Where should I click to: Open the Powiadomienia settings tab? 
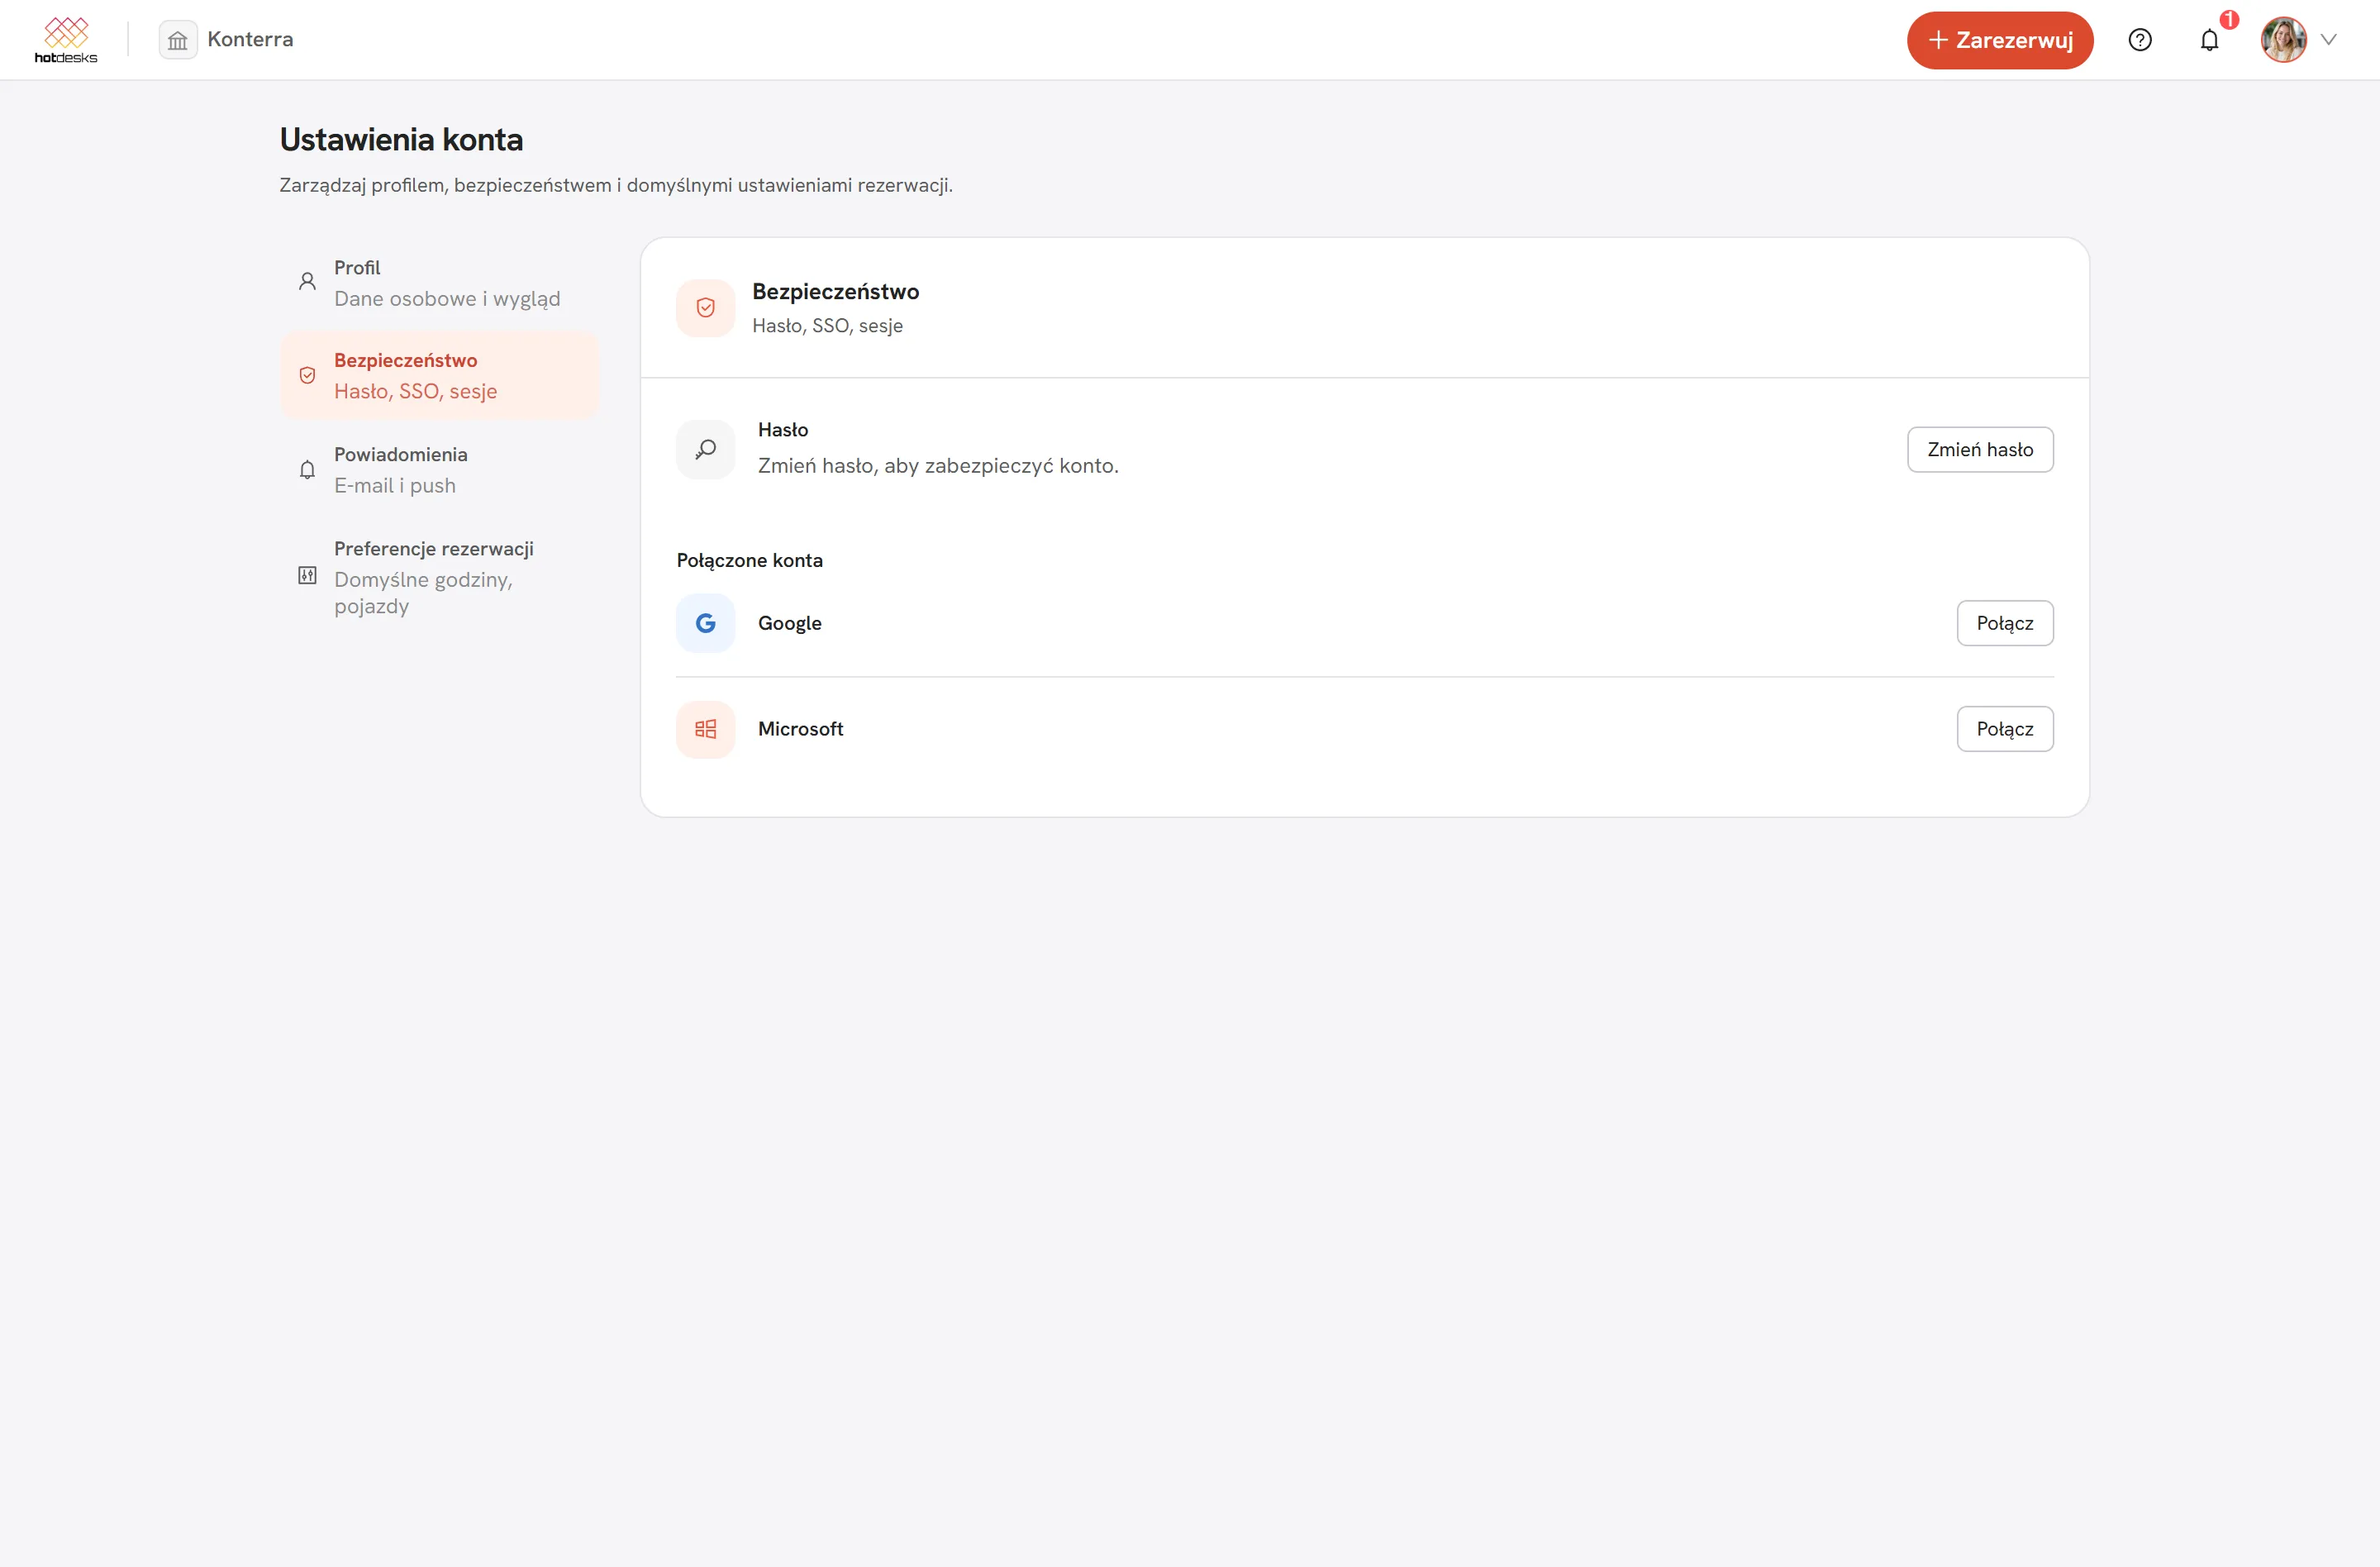(x=440, y=470)
